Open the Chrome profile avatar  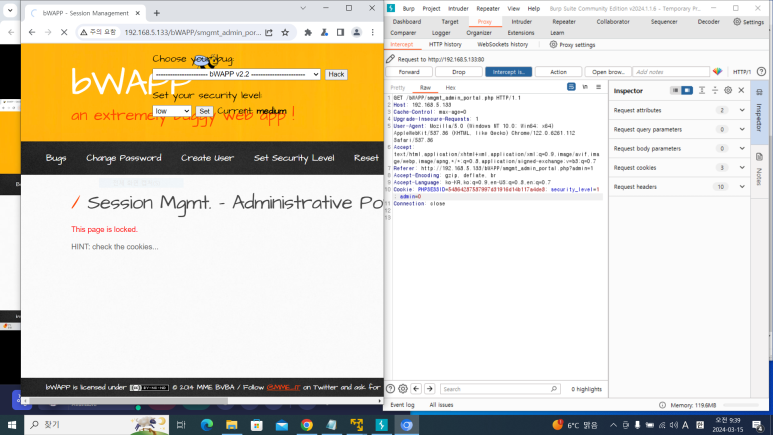pos(356,33)
